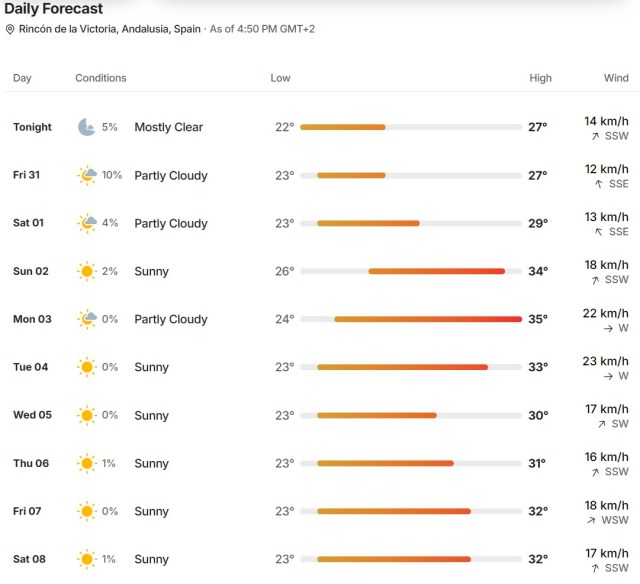The image size is (640, 584).
Task: Click the Rincón de la Victoria location text
Action: [x=110, y=29]
